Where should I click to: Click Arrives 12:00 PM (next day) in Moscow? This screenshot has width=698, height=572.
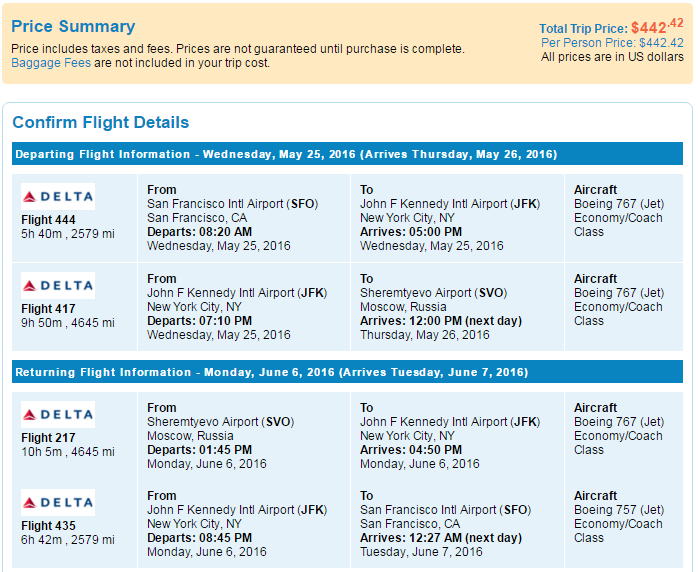tap(441, 321)
